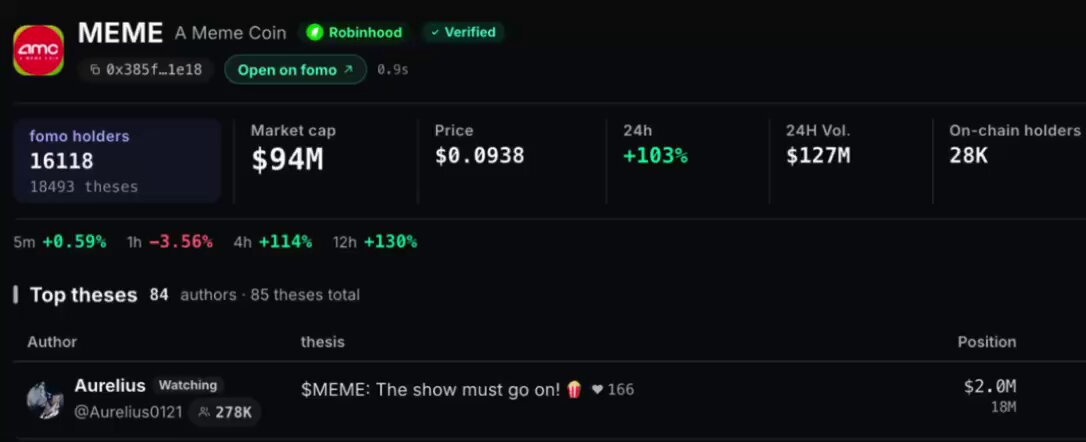Select the 1h price change interval
The height and width of the screenshot is (442, 1086).
pyautogui.click(x=170, y=242)
